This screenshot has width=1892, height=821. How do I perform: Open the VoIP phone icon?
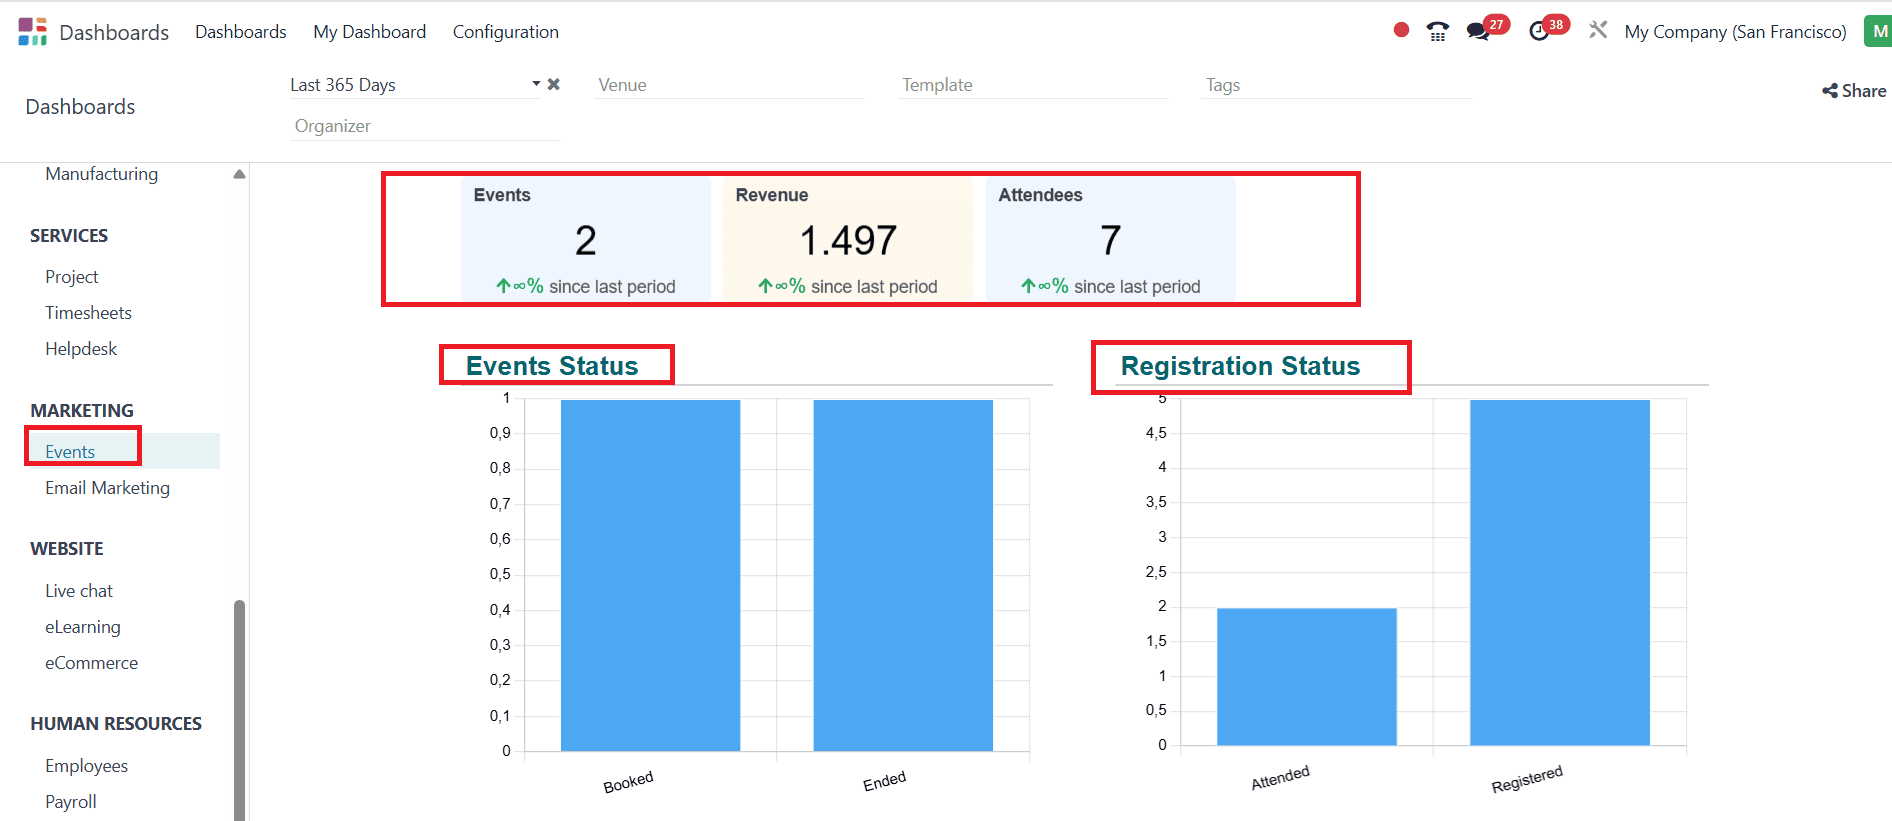(x=1437, y=31)
